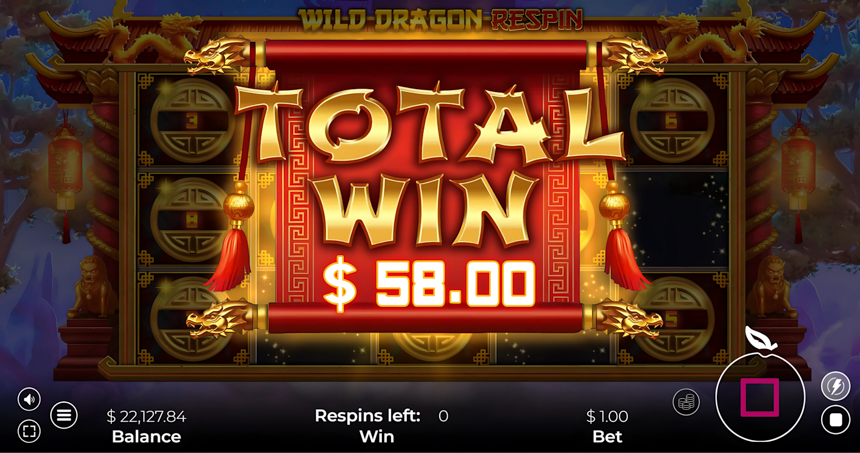Image resolution: width=860 pixels, height=453 pixels.
Task: Open the hamburger menu
Action: (x=64, y=415)
